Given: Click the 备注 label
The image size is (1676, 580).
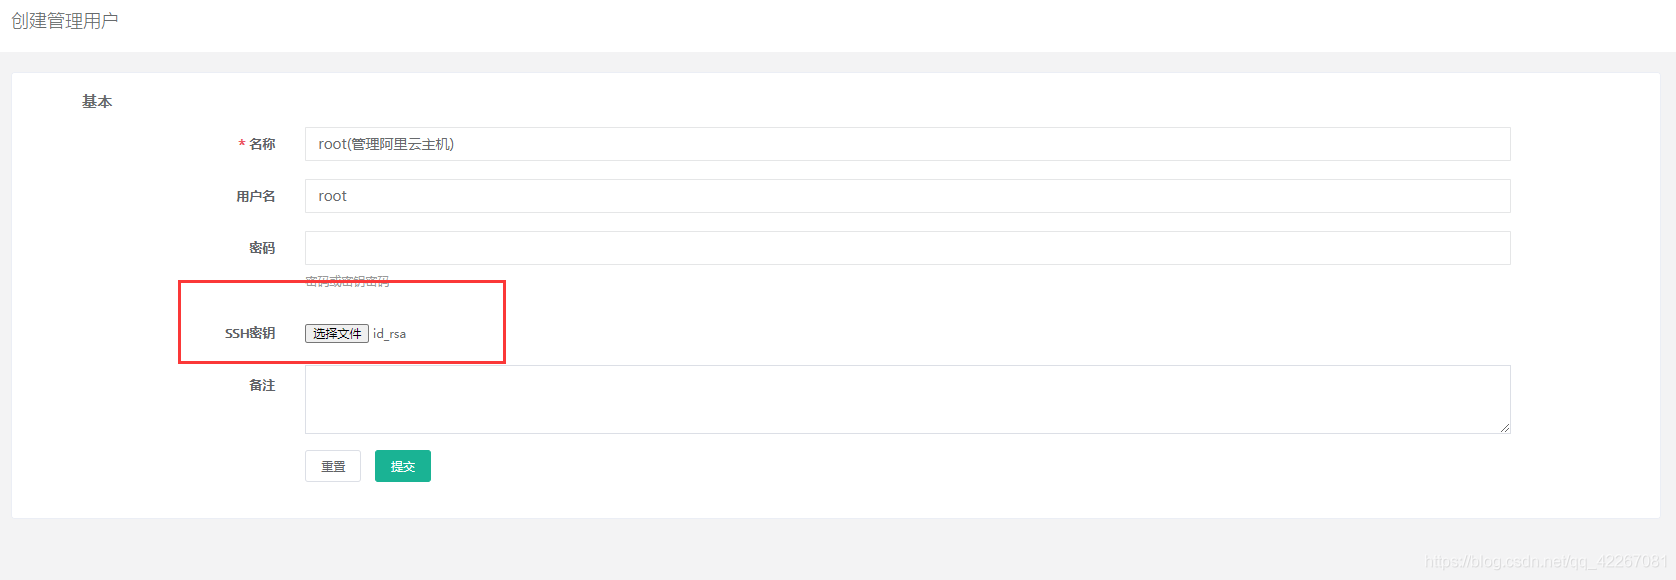Looking at the screenshot, I should pyautogui.click(x=262, y=385).
